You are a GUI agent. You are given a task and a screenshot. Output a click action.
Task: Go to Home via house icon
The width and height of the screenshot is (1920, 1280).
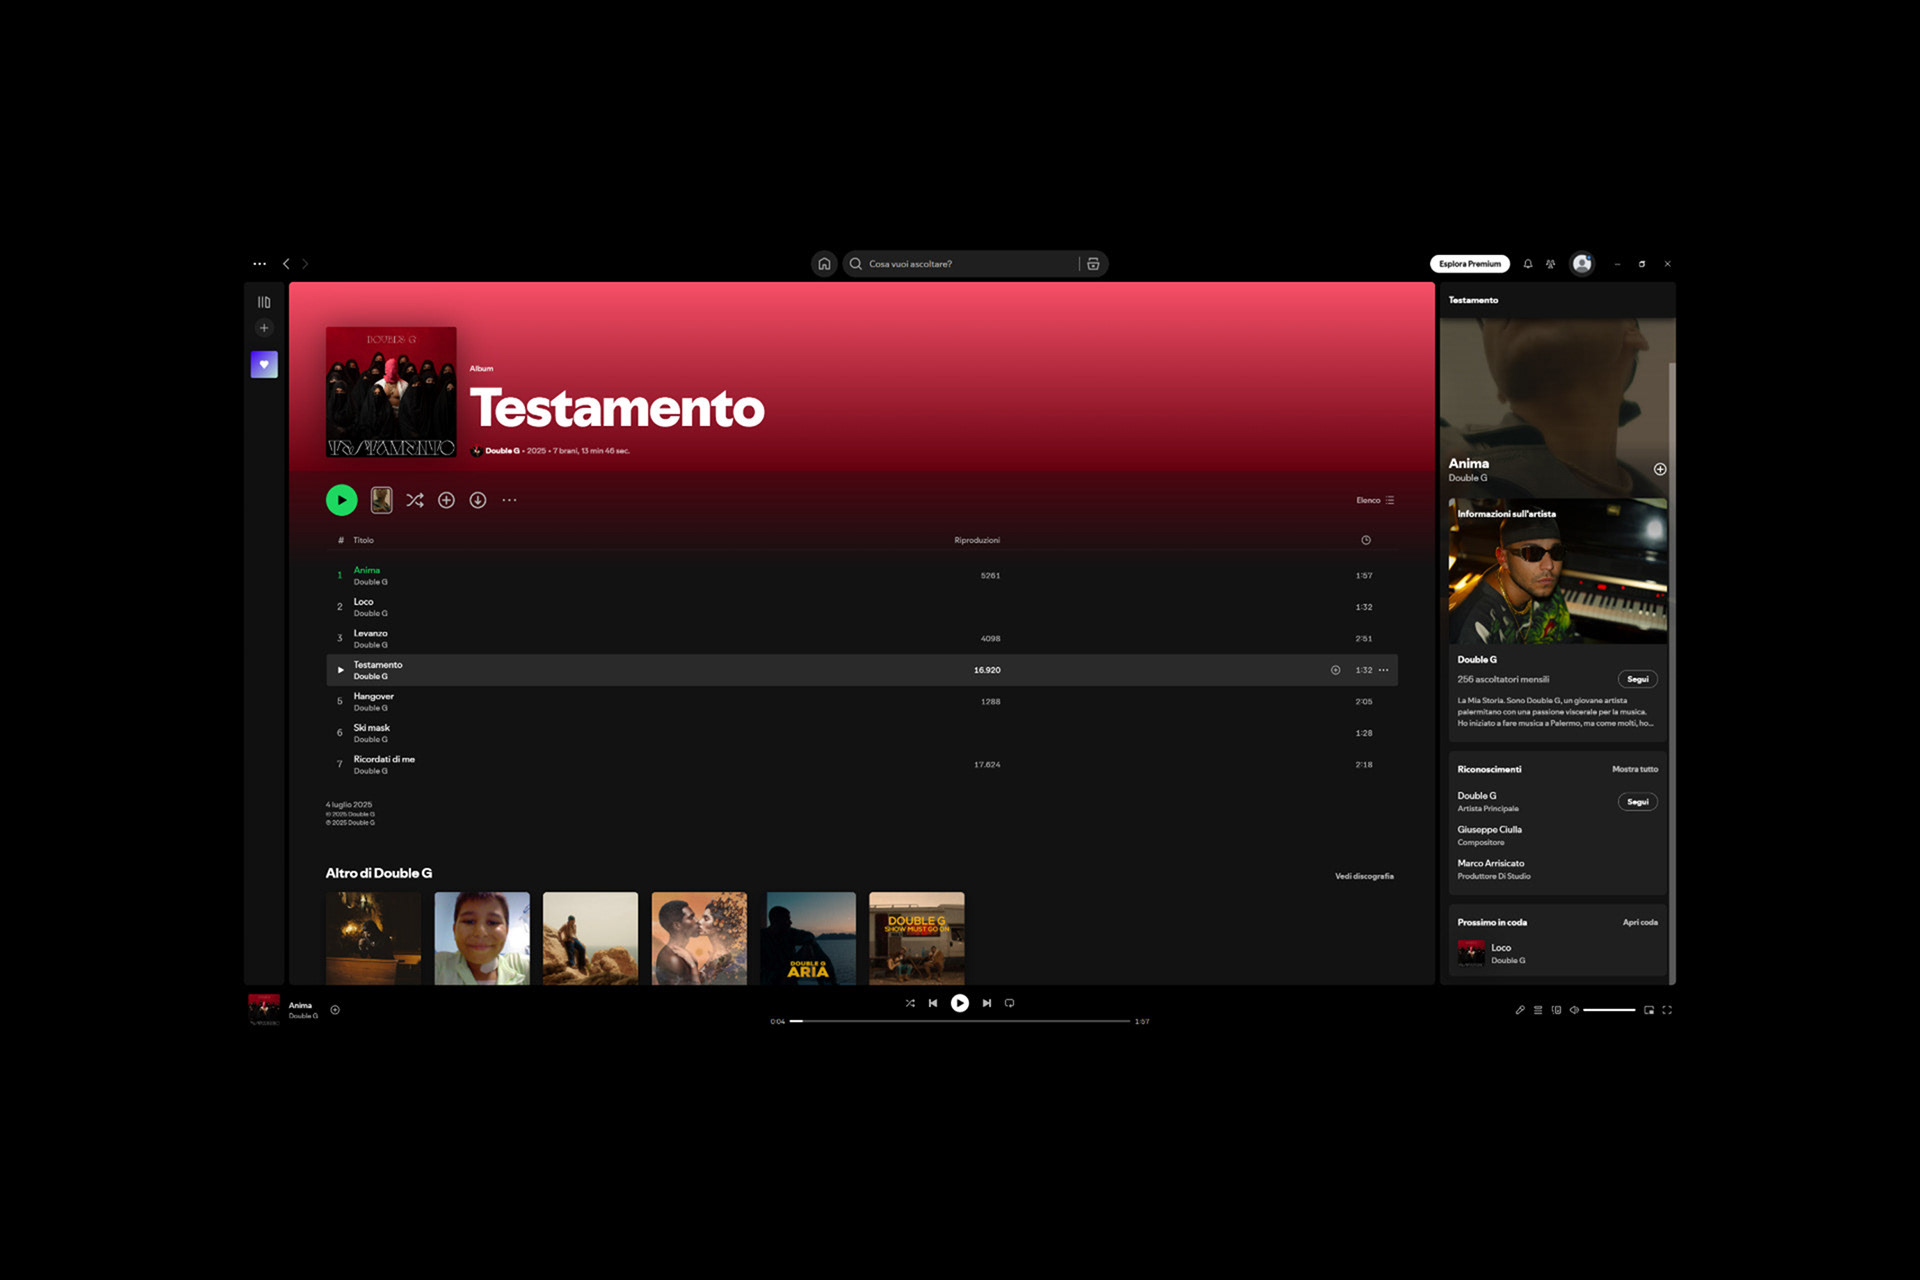coord(824,264)
